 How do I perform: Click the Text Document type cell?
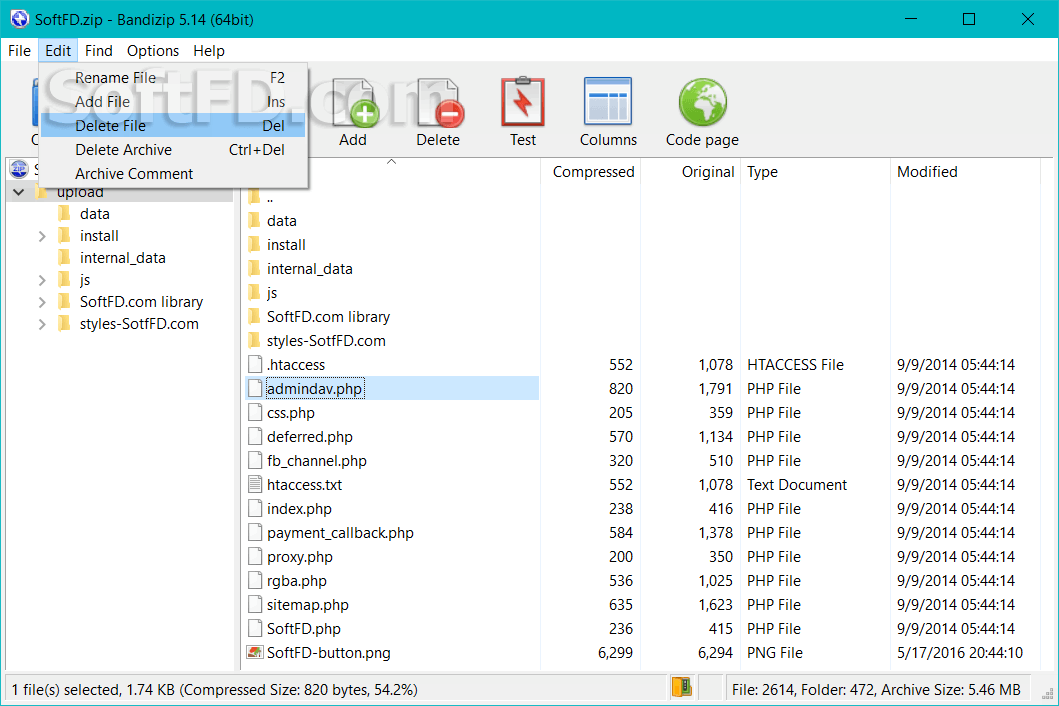[x=796, y=484]
